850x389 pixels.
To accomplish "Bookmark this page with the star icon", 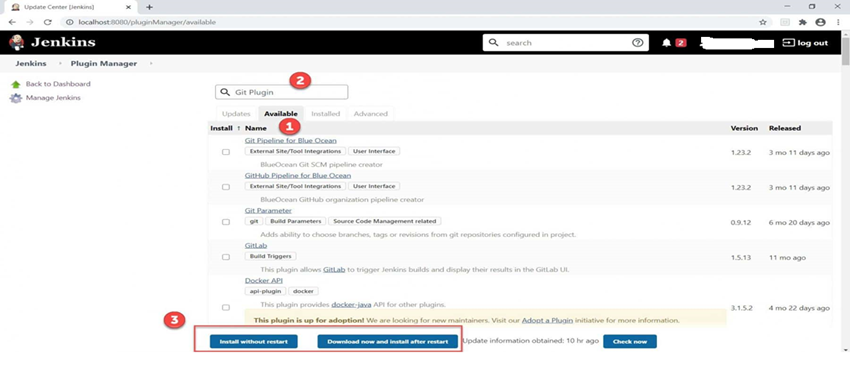I will pos(763,22).
